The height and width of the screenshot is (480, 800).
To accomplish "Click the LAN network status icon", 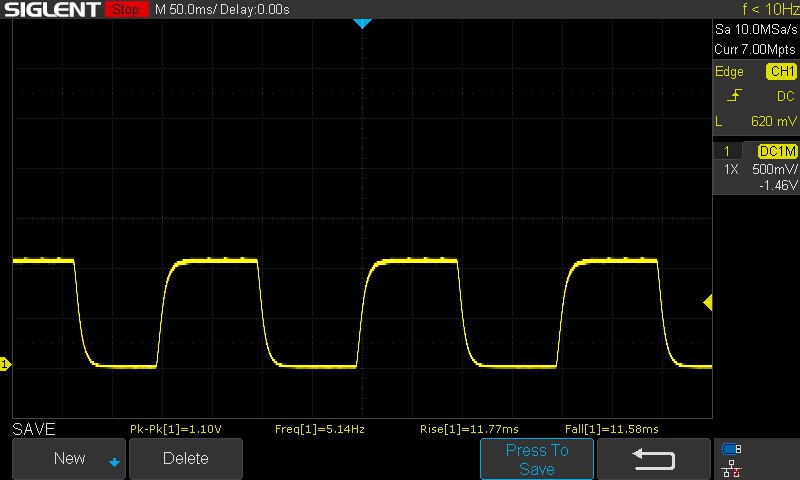I will coord(732,468).
